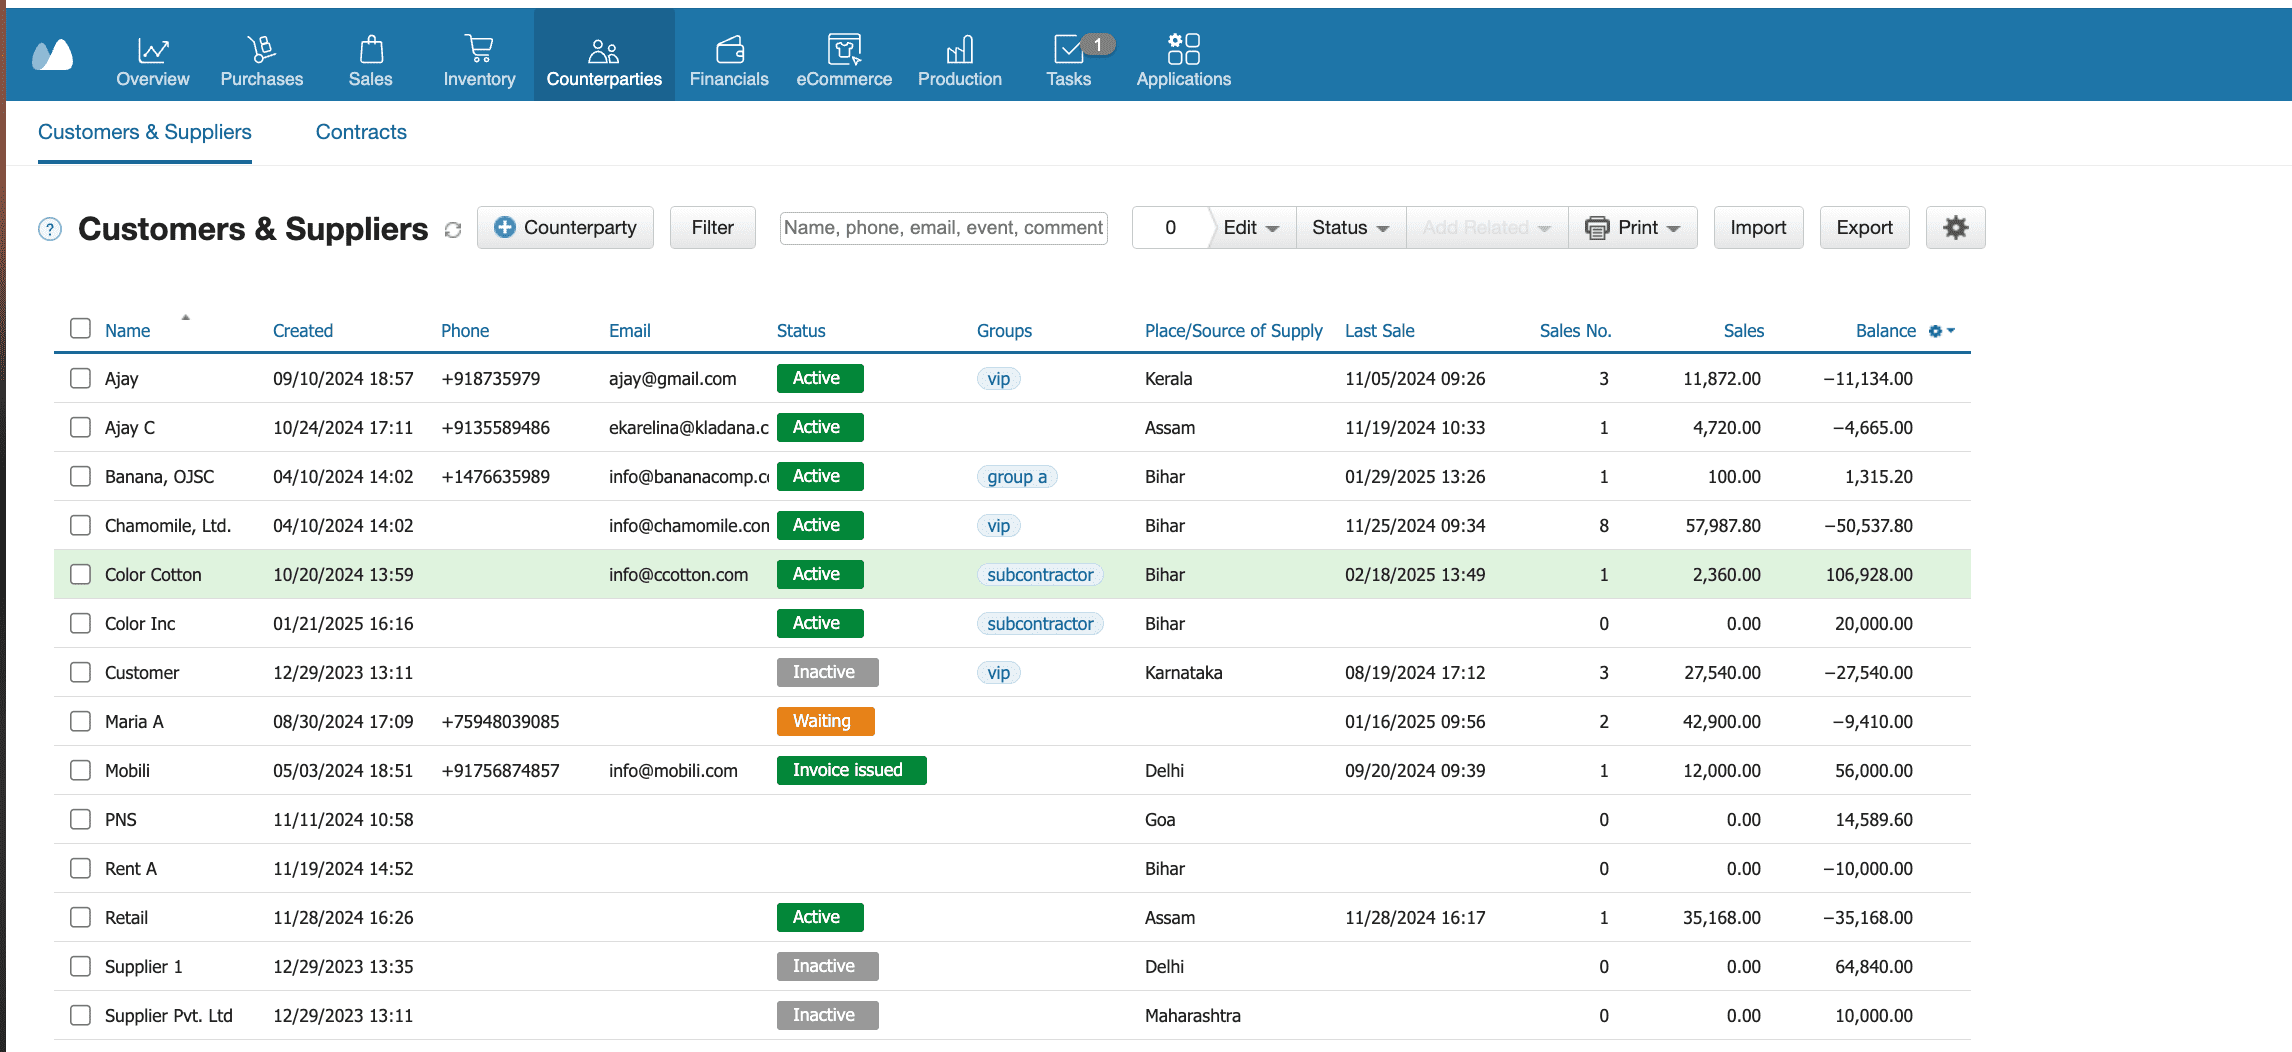The image size is (2292, 1052).
Task: Add a new Counterparty
Action: [565, 228]
